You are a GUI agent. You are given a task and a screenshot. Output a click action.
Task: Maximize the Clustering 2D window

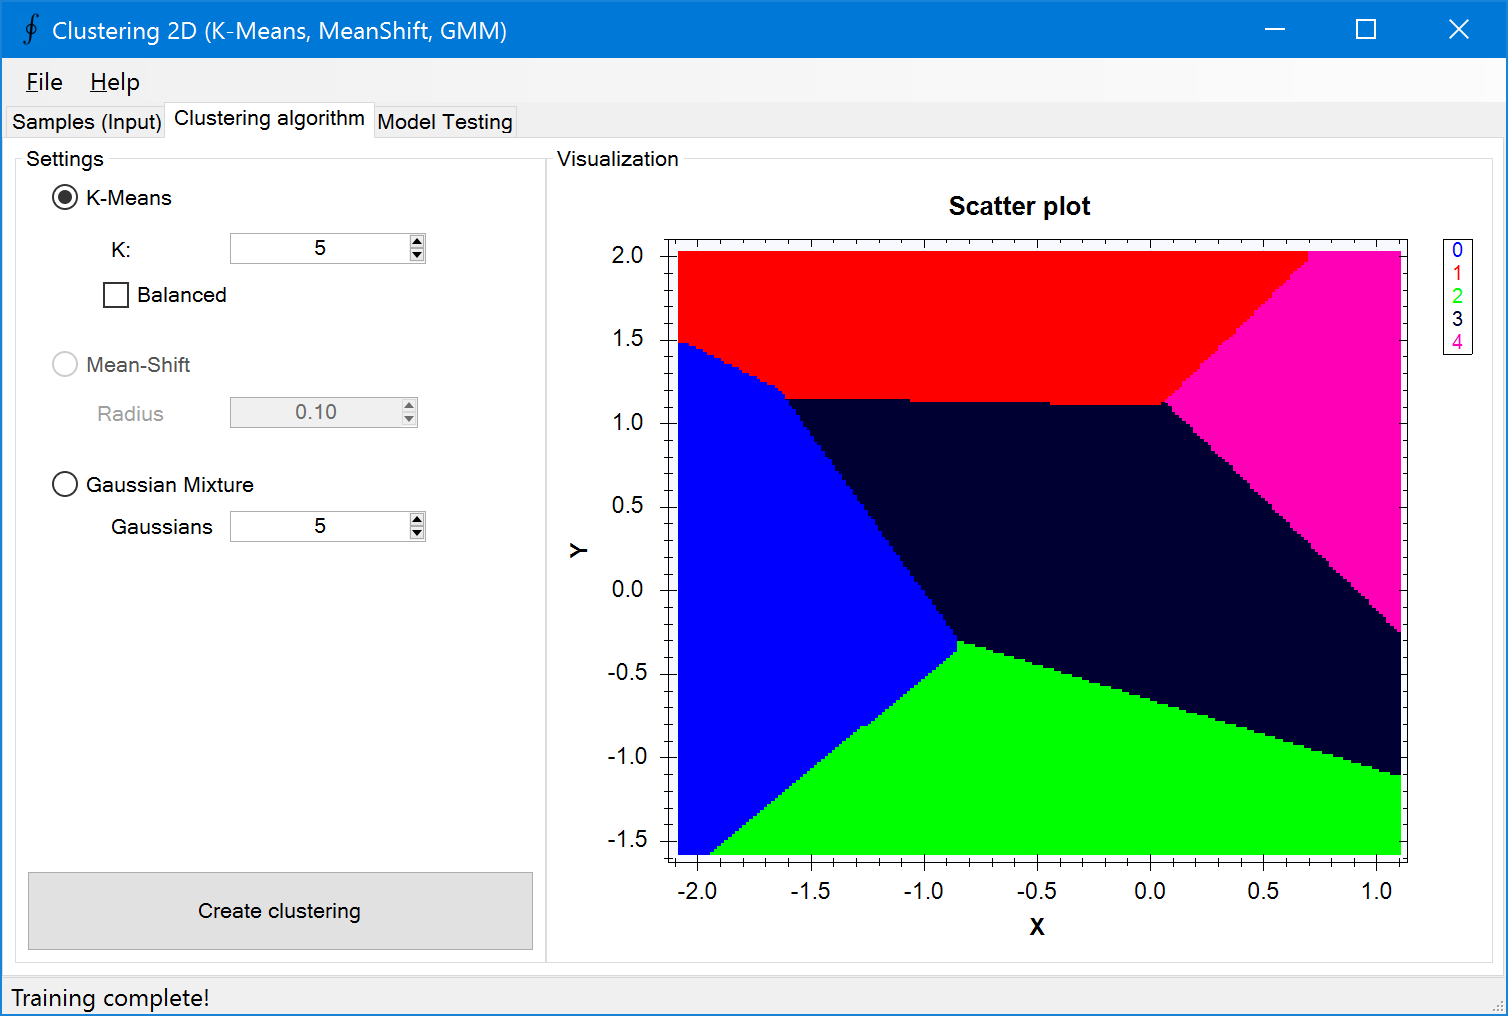pyautogui.click(x=1366, y=30)
